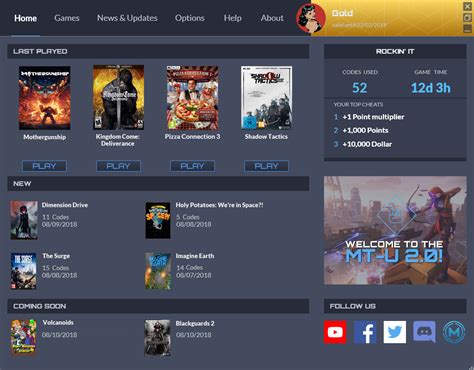This screenshot has width=474, height=370.
Task: Play Mothergunship with its PLAY button
Action: click(x=44, y=166)
